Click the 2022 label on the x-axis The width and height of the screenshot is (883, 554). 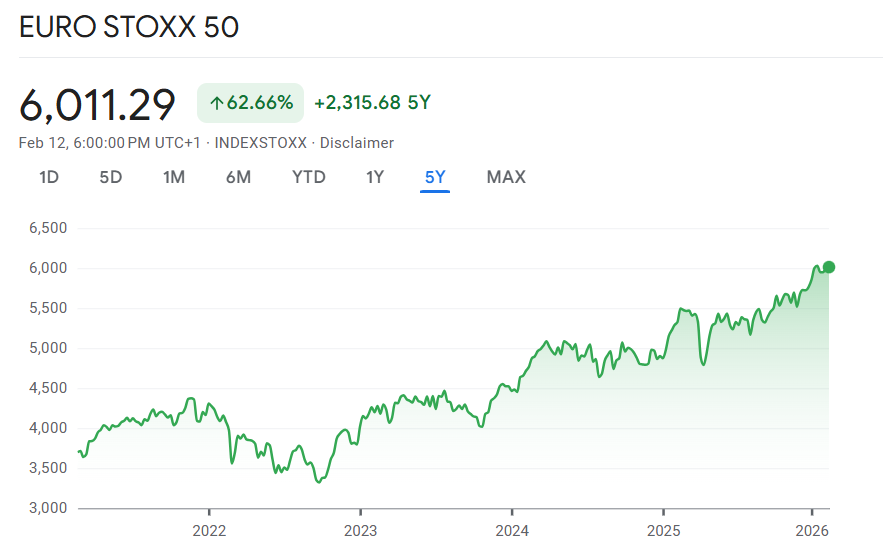(208, 530)
